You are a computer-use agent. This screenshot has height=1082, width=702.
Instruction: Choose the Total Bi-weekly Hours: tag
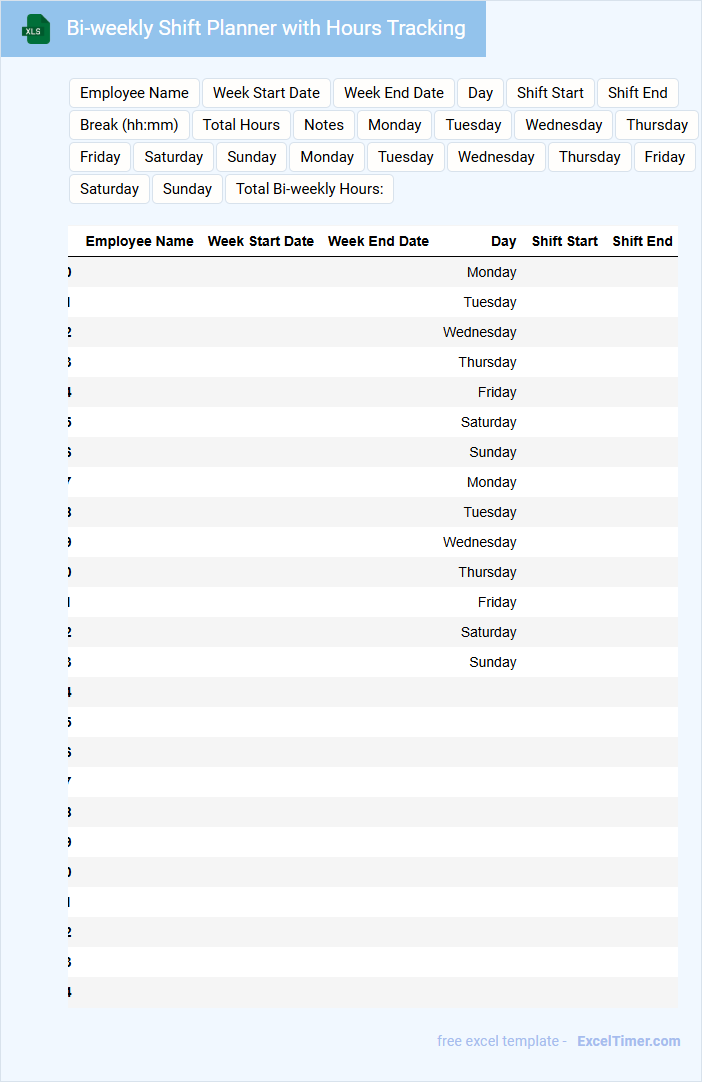tap(309, 189)
